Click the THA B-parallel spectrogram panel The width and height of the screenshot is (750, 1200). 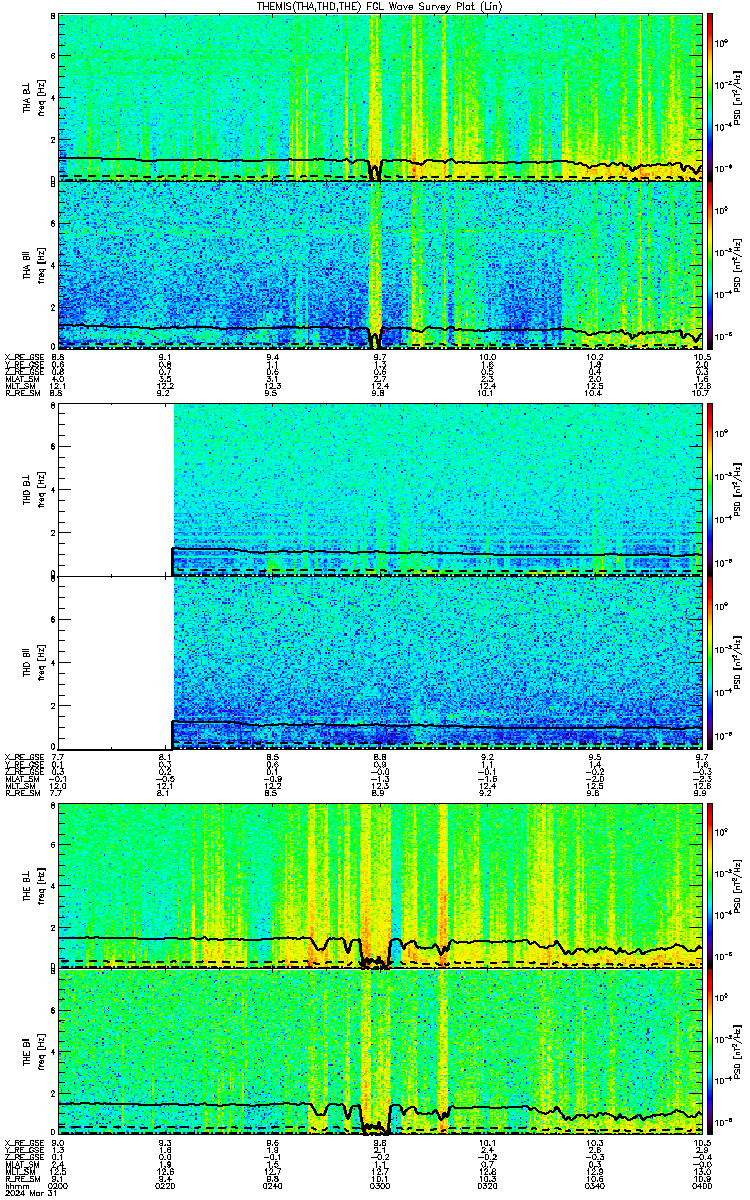pyautogui.click(x=380, y=265)
